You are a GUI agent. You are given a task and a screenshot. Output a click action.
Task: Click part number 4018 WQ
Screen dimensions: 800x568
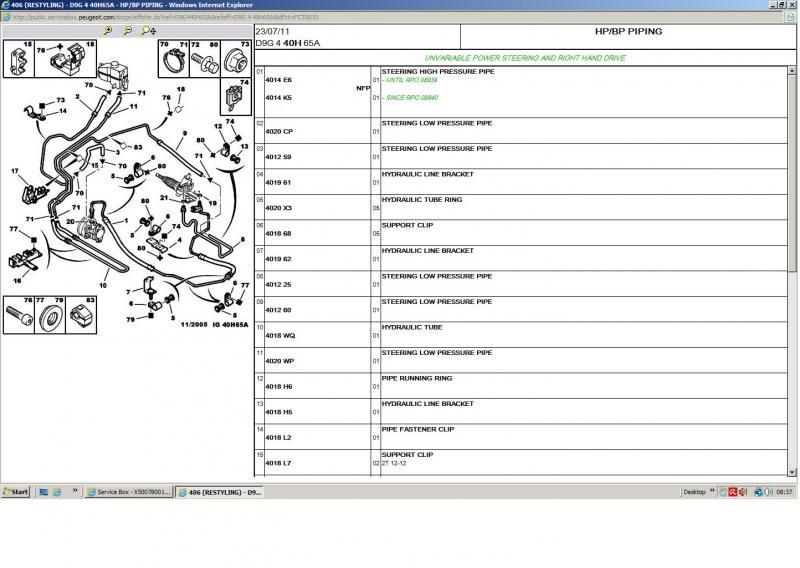pos(280,335)
